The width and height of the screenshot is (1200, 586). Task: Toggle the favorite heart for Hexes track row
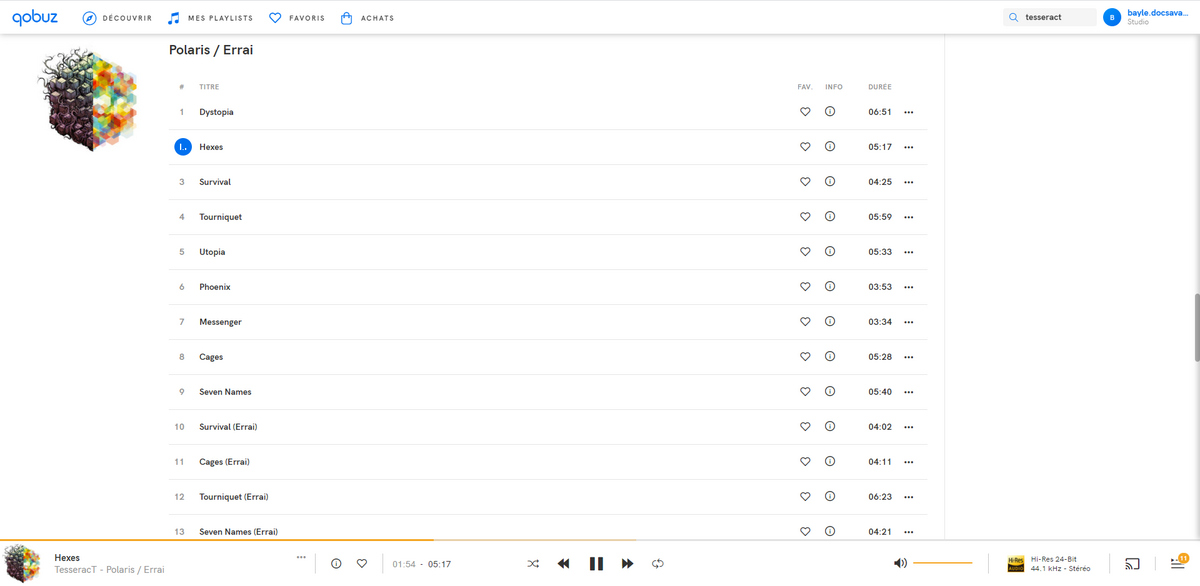pyautogui.click(x=805, y=147)
